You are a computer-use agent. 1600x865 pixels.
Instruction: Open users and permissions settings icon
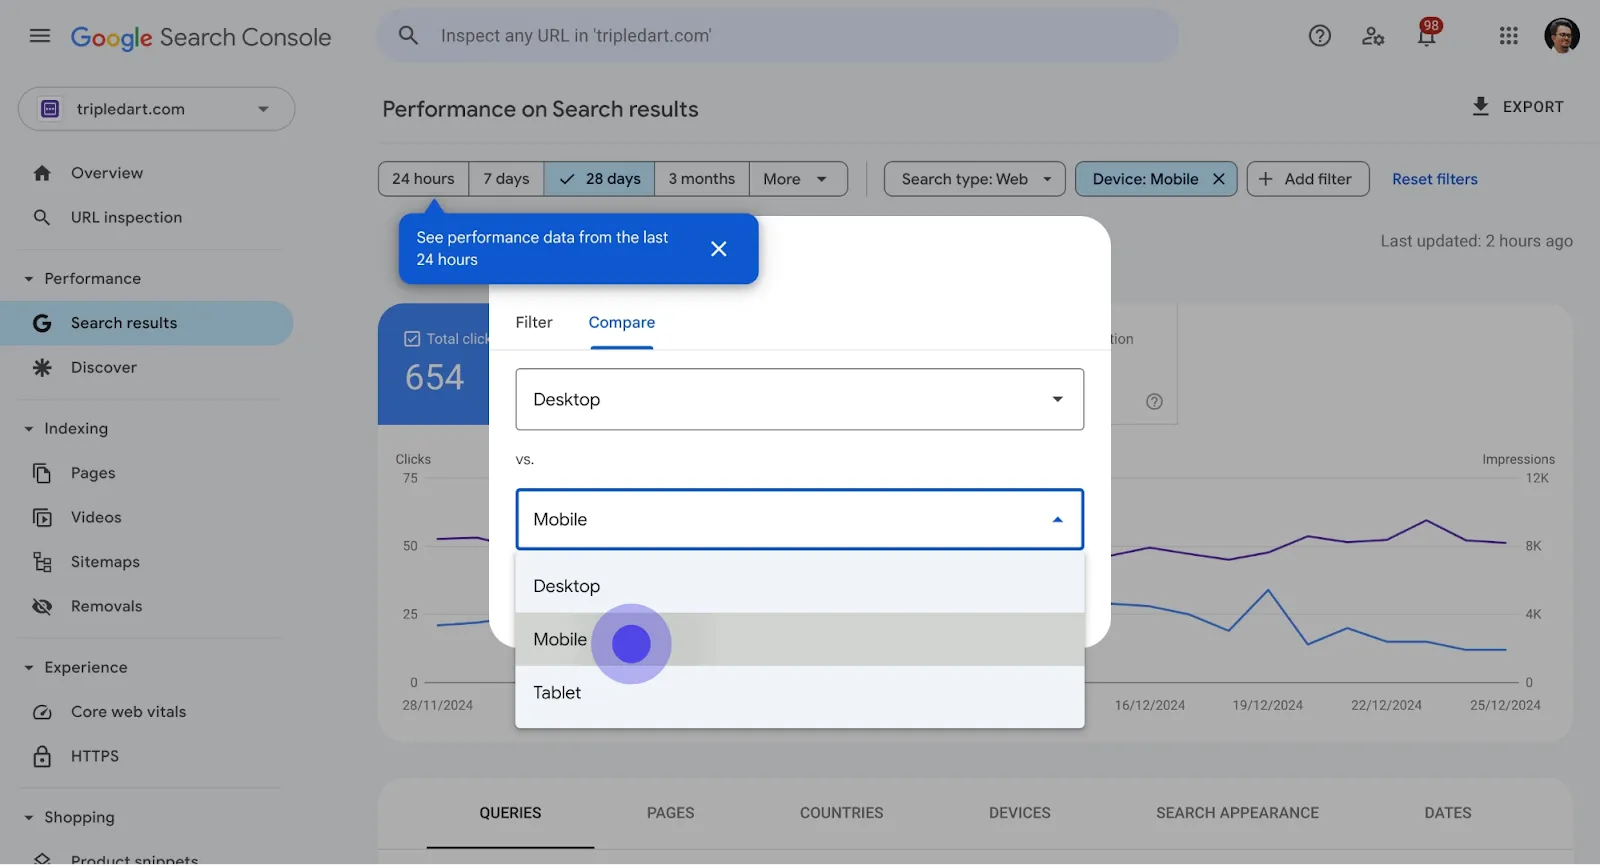coord(1373,36)
